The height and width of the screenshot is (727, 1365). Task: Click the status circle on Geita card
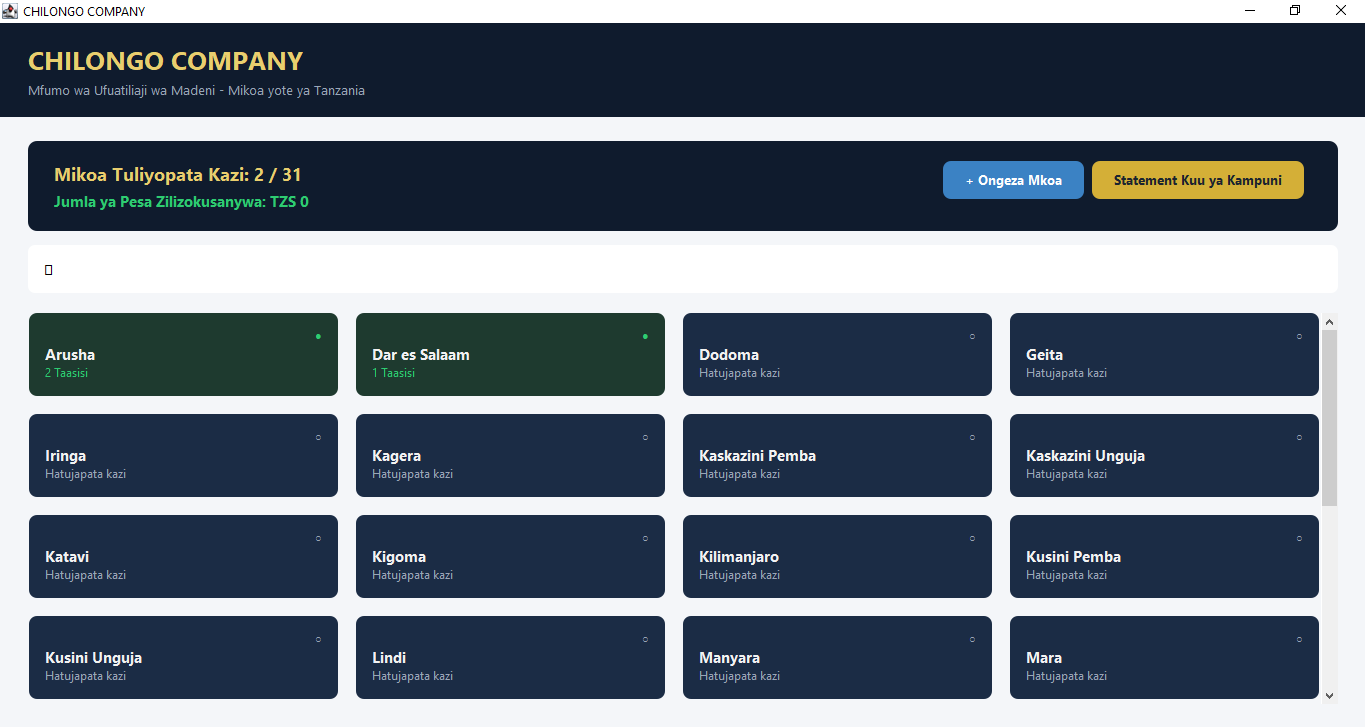click(1299, 336)
